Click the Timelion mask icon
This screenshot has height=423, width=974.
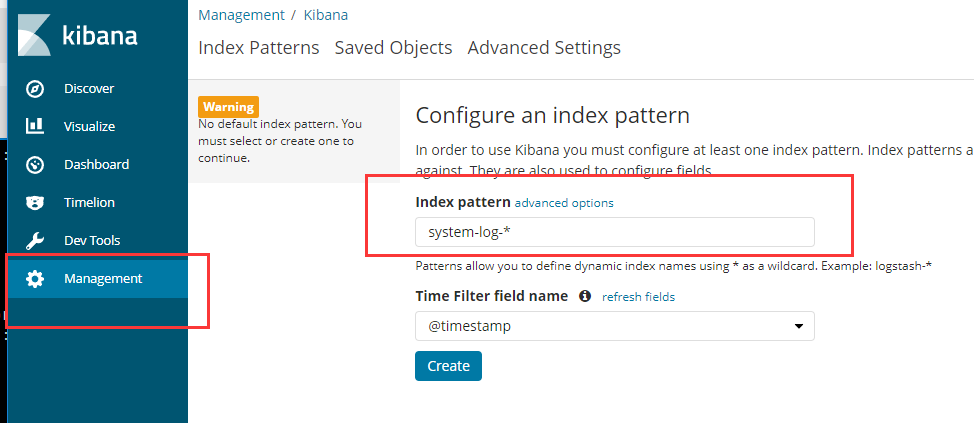35,203
